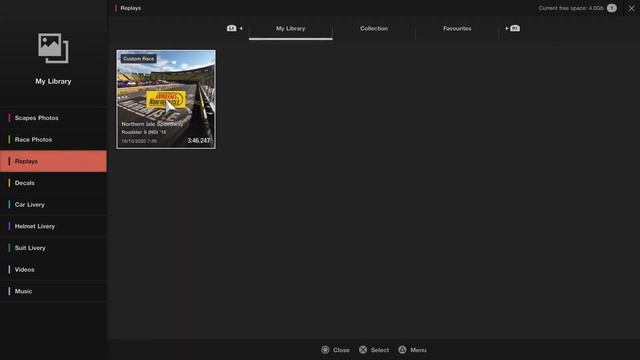This screenshot has height=360, width=640.
Task: Switch to the My Library tab
Action: click(x=291, y=29)
